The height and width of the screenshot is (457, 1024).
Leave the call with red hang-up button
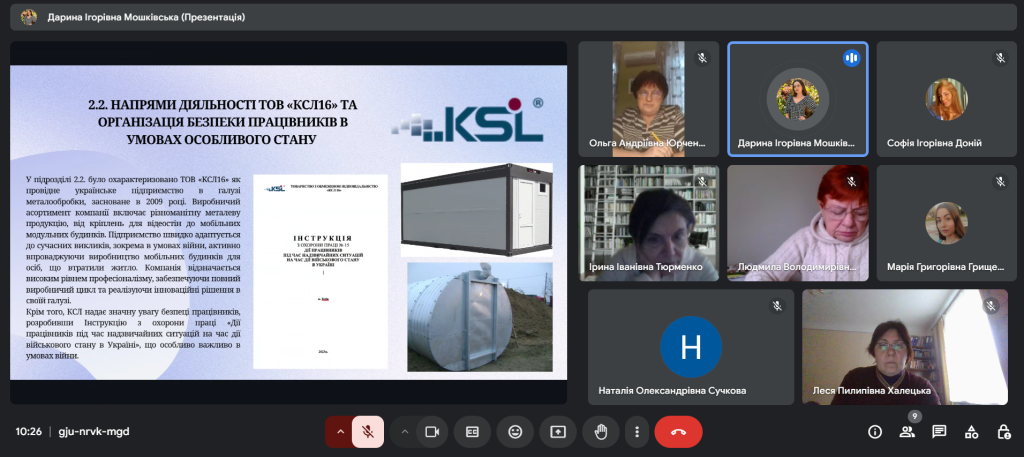click(x=678, y=432)
